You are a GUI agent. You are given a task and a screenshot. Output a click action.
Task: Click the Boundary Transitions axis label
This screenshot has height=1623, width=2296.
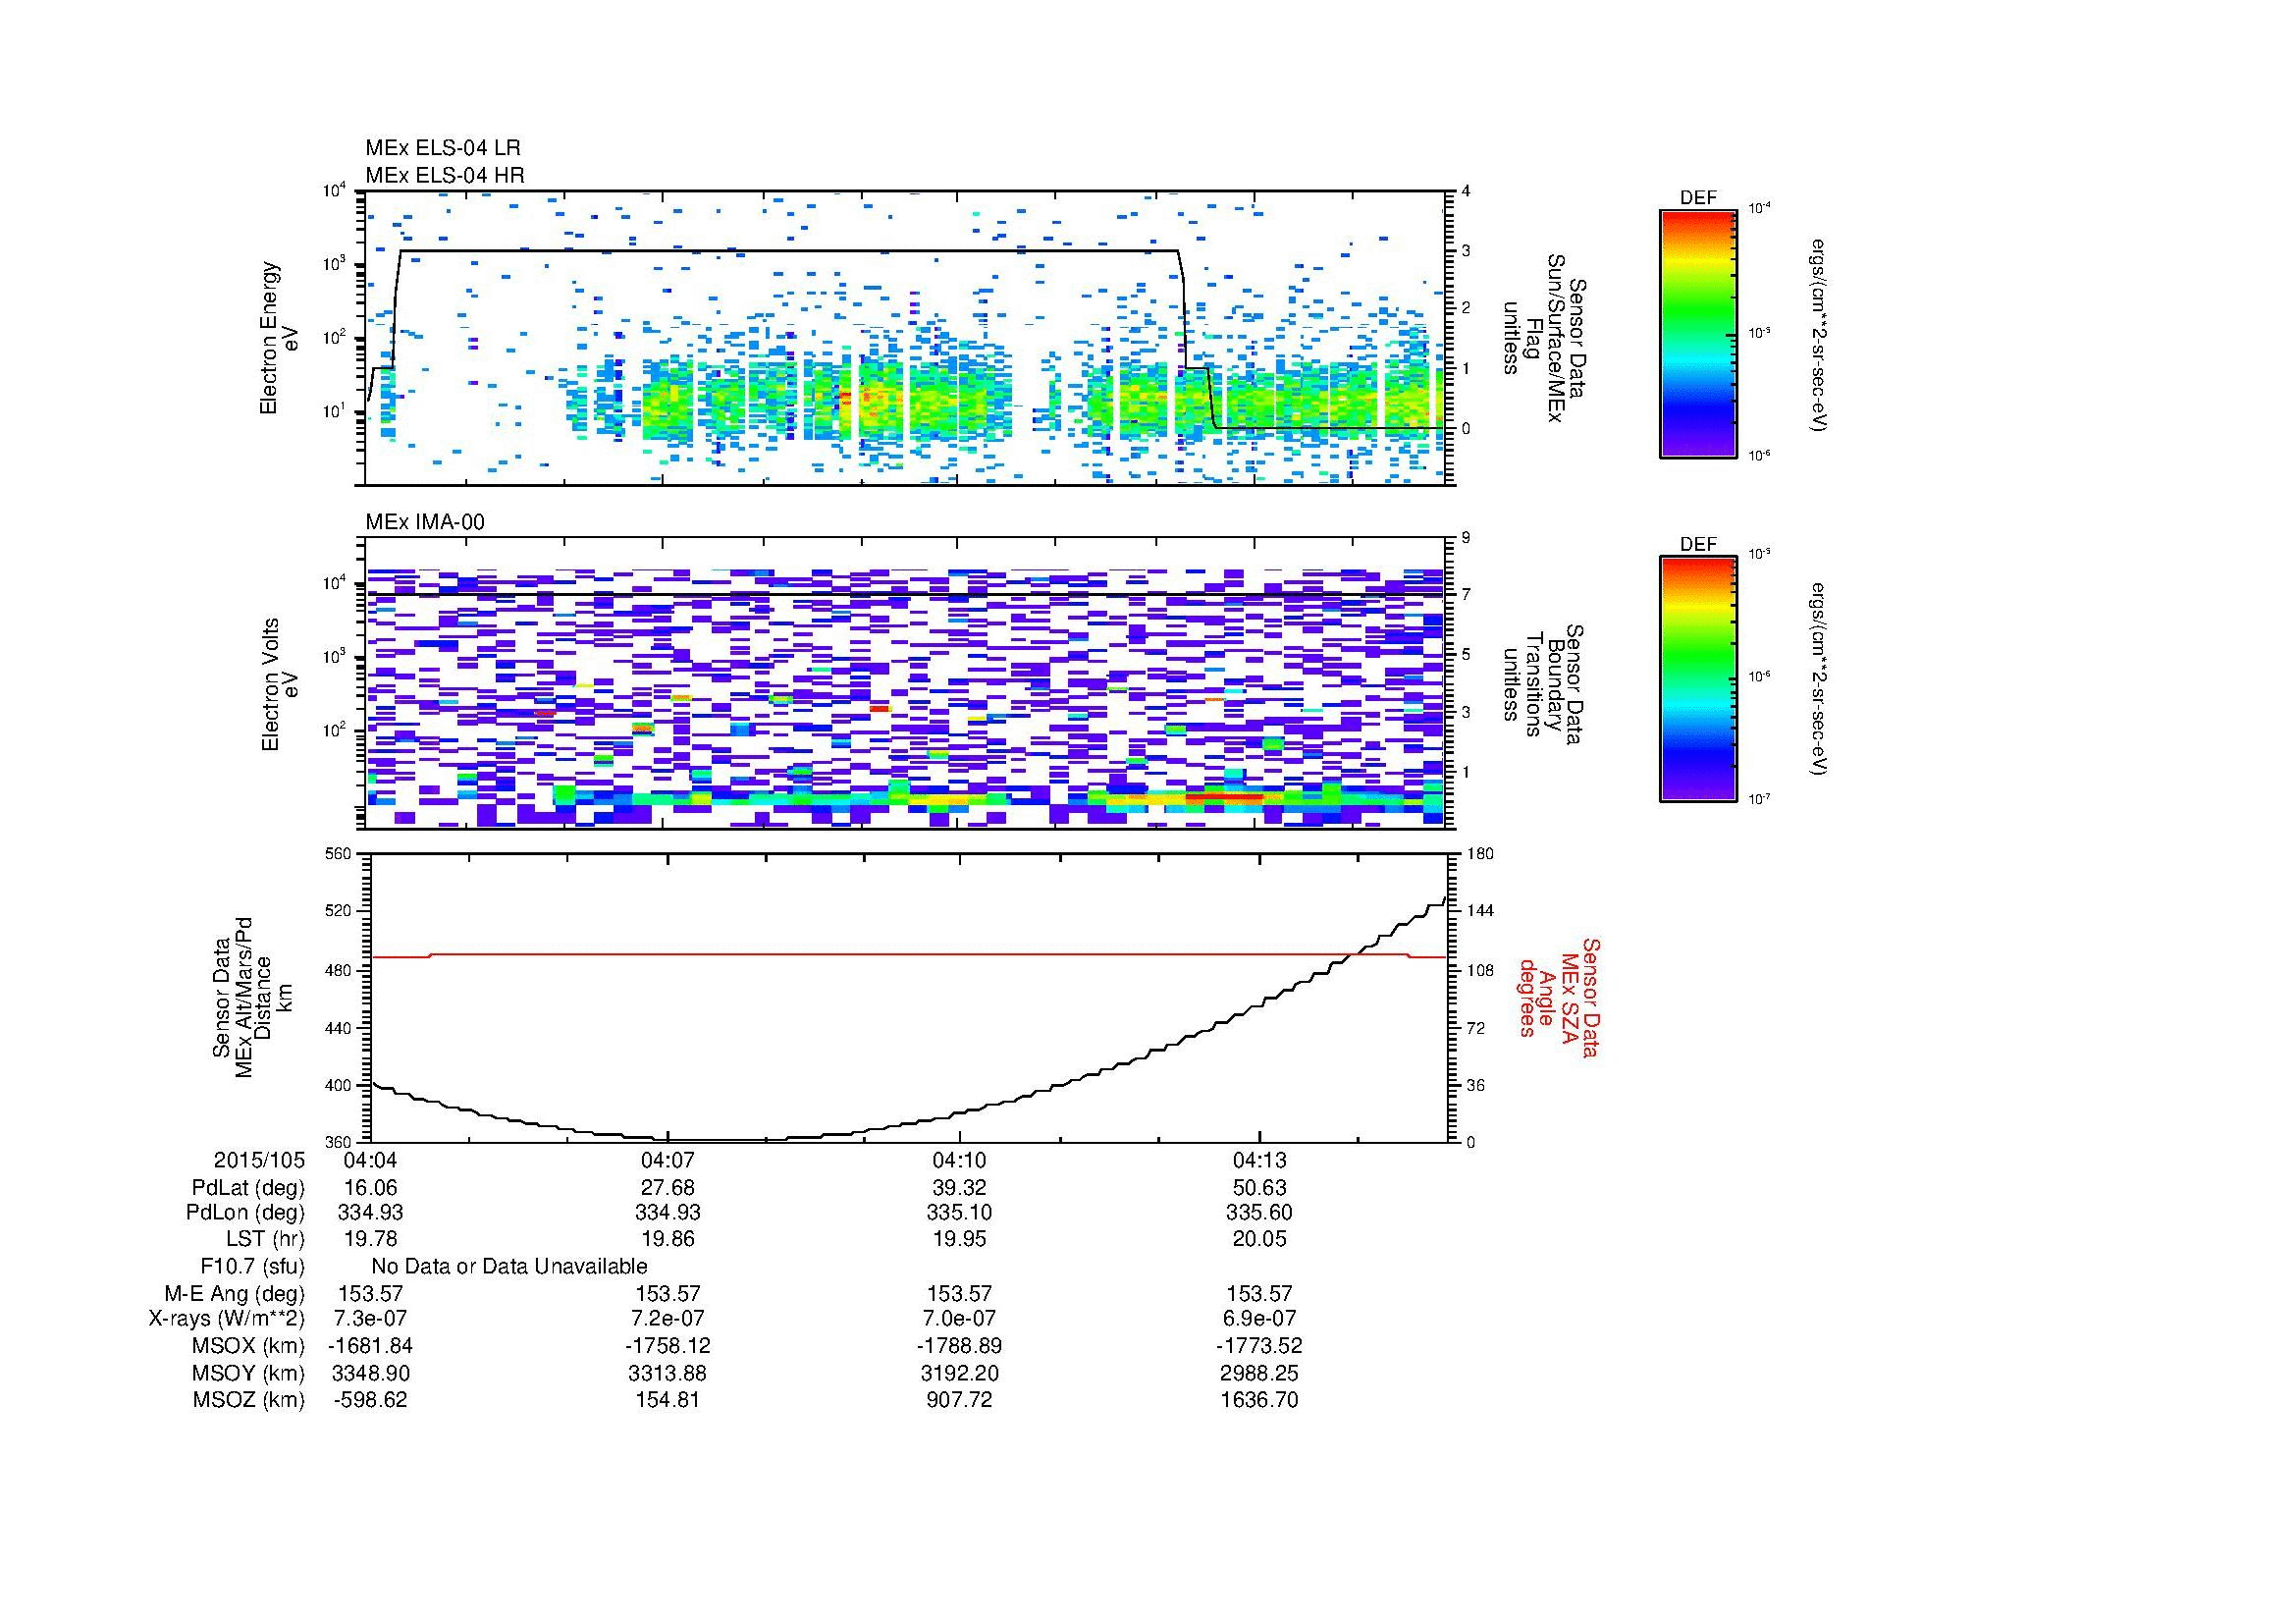(1544, 685)
